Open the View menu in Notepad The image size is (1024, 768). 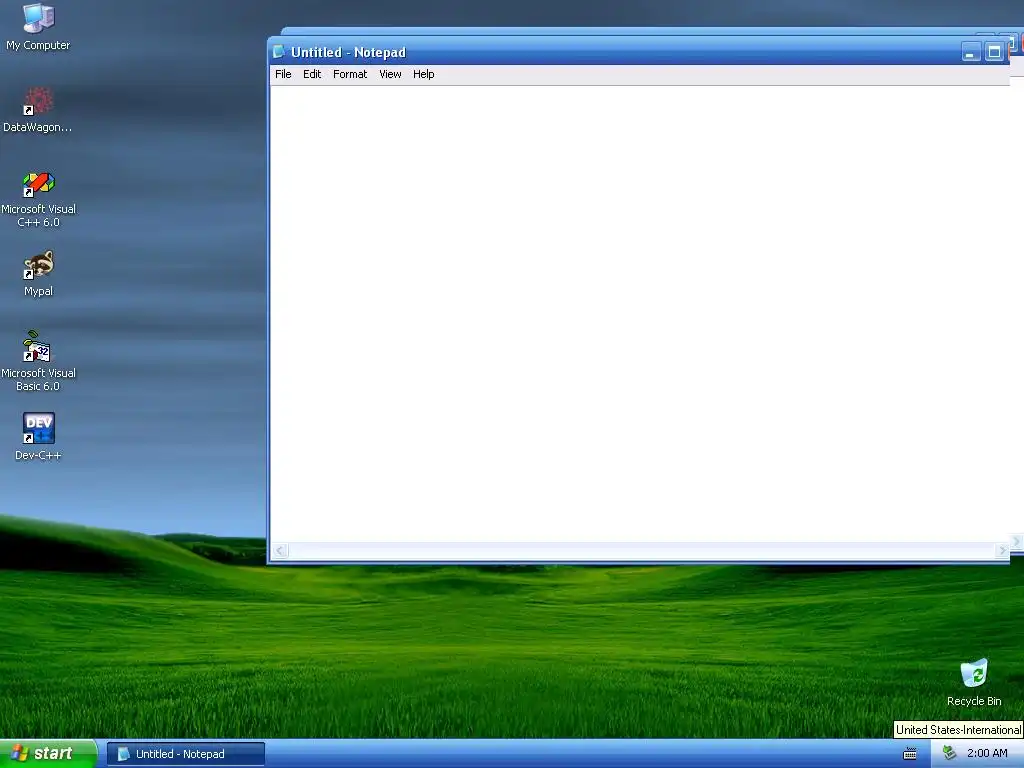[x=390, y=74]
